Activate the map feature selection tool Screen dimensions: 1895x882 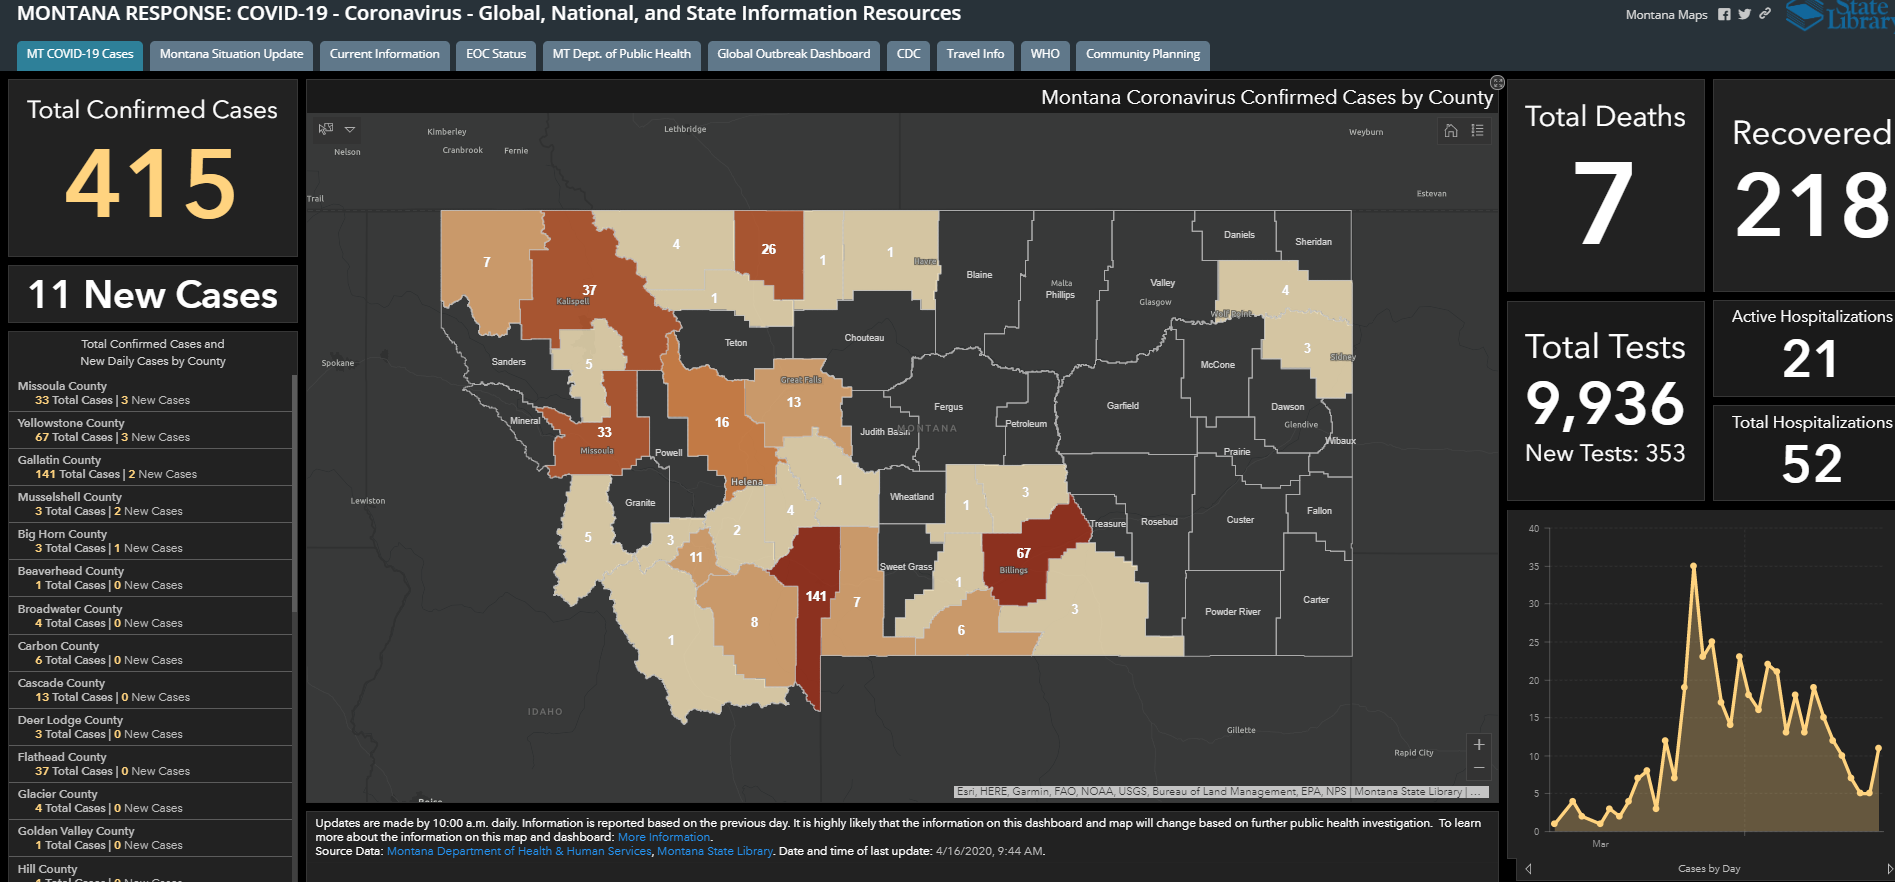(x=326, y=129)
